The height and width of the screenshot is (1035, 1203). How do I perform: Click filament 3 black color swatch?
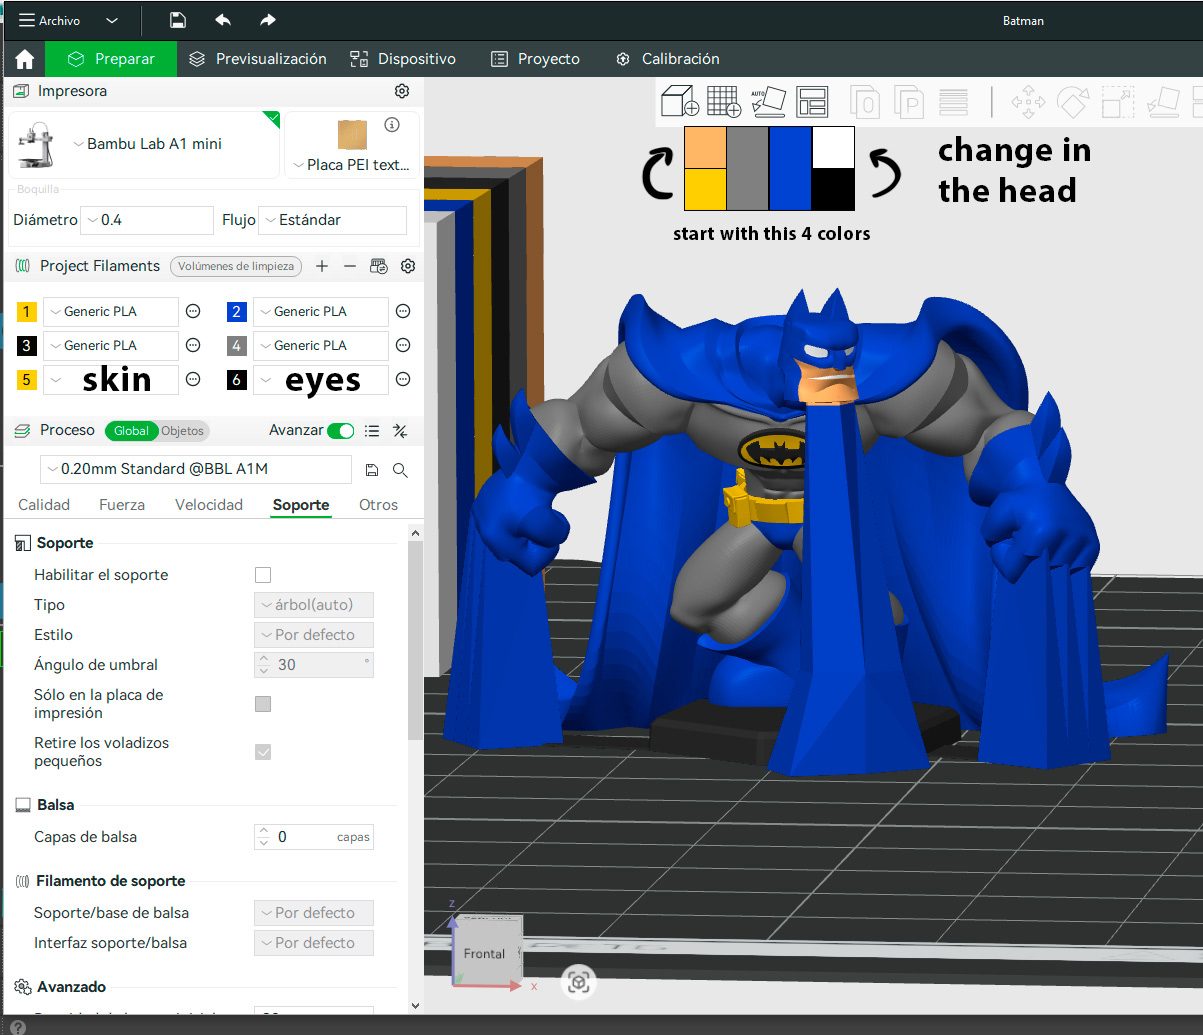[27, 346]
